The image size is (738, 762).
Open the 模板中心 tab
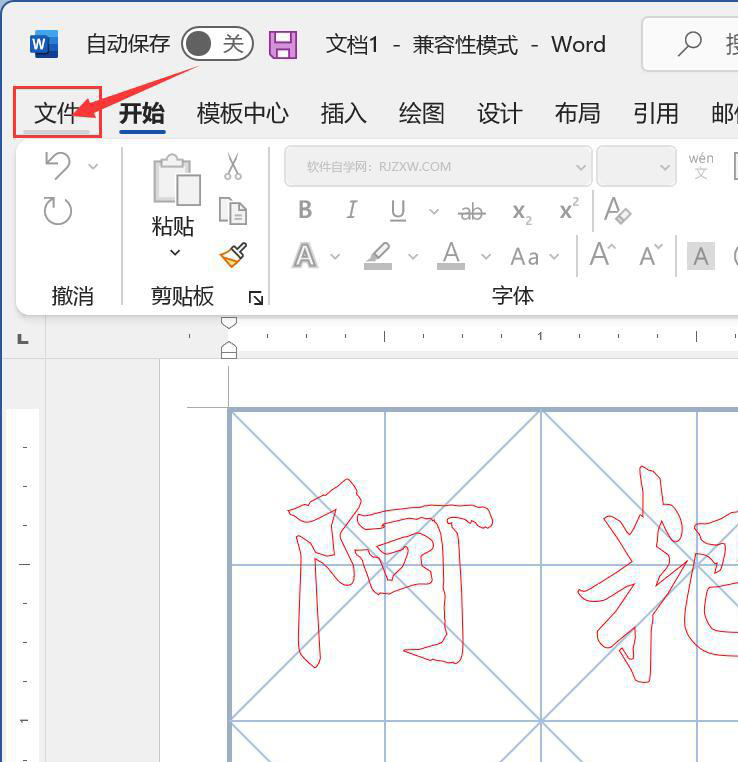[x=242, y=113]
